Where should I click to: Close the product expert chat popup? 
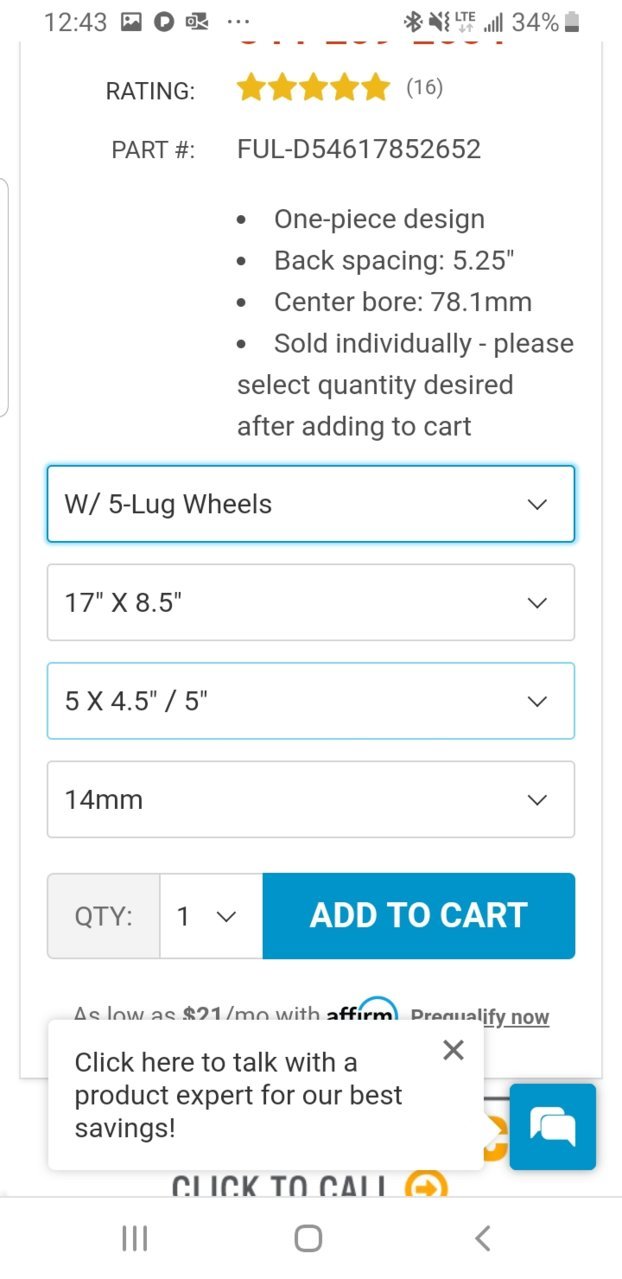[453, 1050]
